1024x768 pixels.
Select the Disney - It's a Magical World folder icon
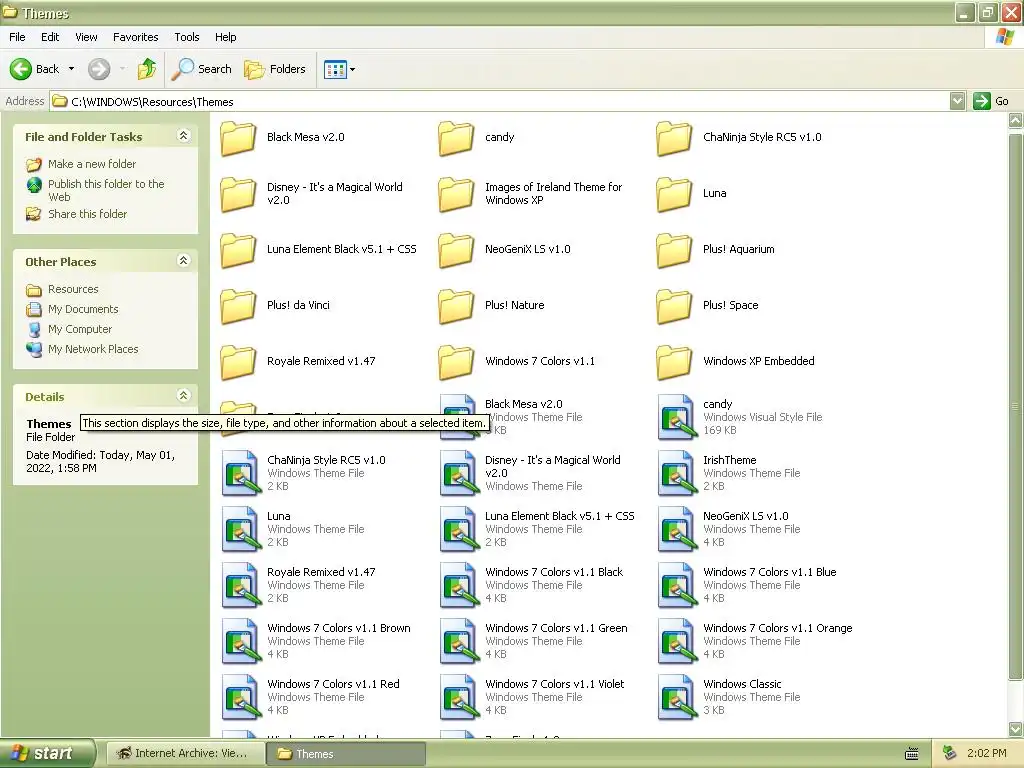pyautogui.click(x=238, y=195)
